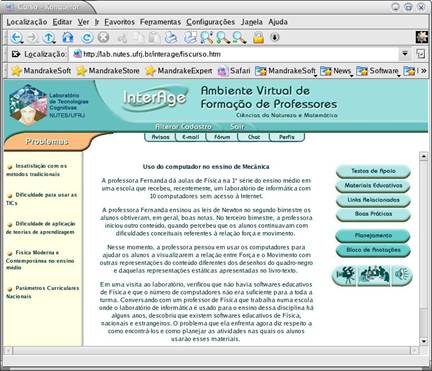
Task: Open the Materiais Educativos button
Action: [x=373, y=185]
